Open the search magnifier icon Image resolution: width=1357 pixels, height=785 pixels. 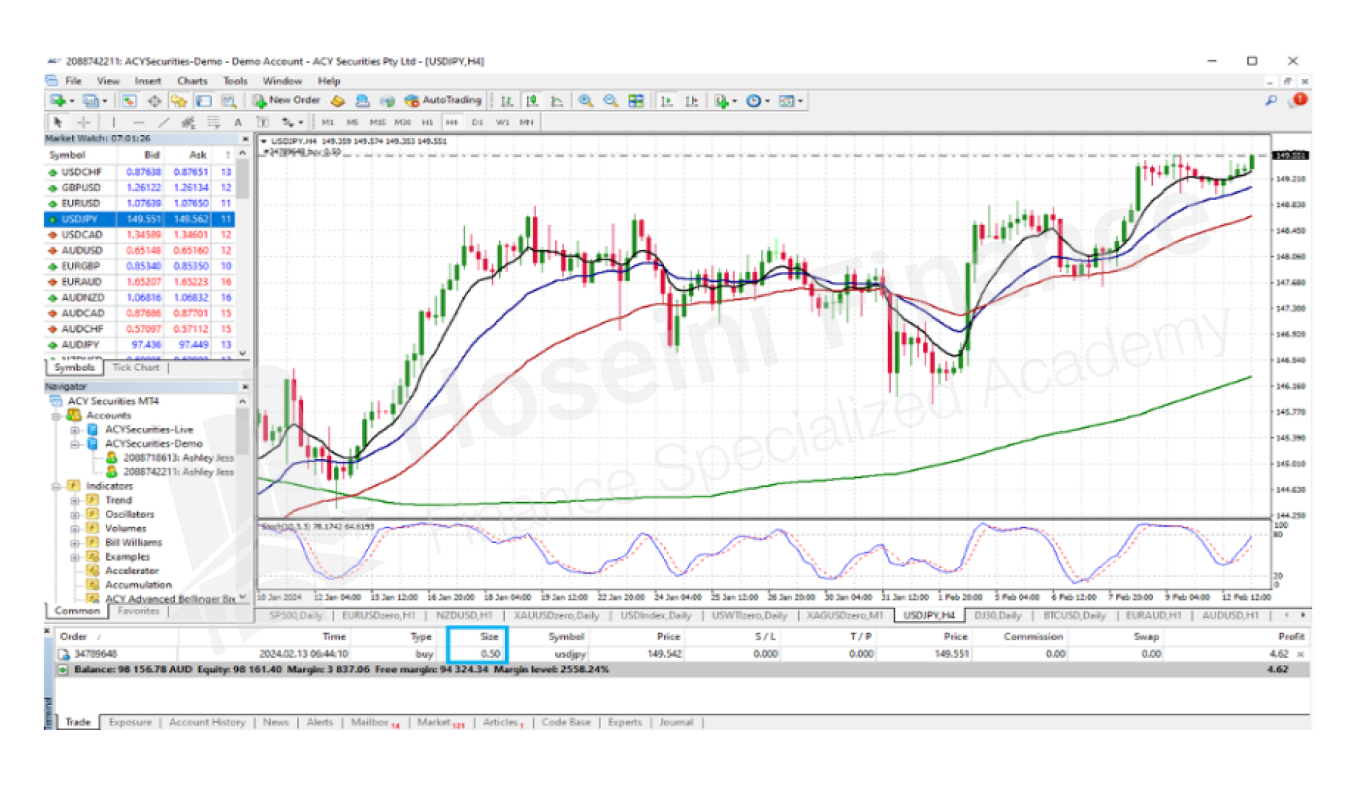pyautogui.click(x=1271, y=100)
